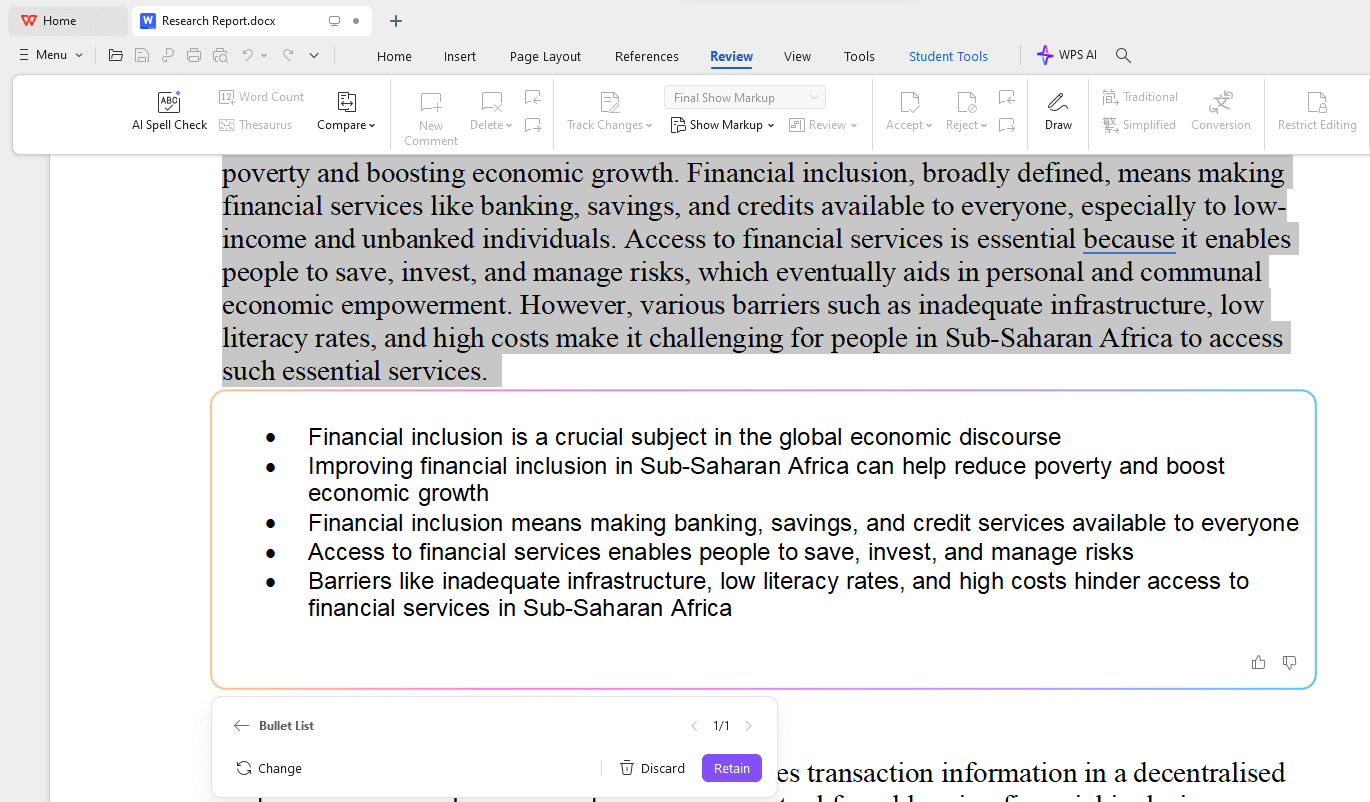Click Change to regenerate bullet list
1370x802 pixels.
[269, 768]
